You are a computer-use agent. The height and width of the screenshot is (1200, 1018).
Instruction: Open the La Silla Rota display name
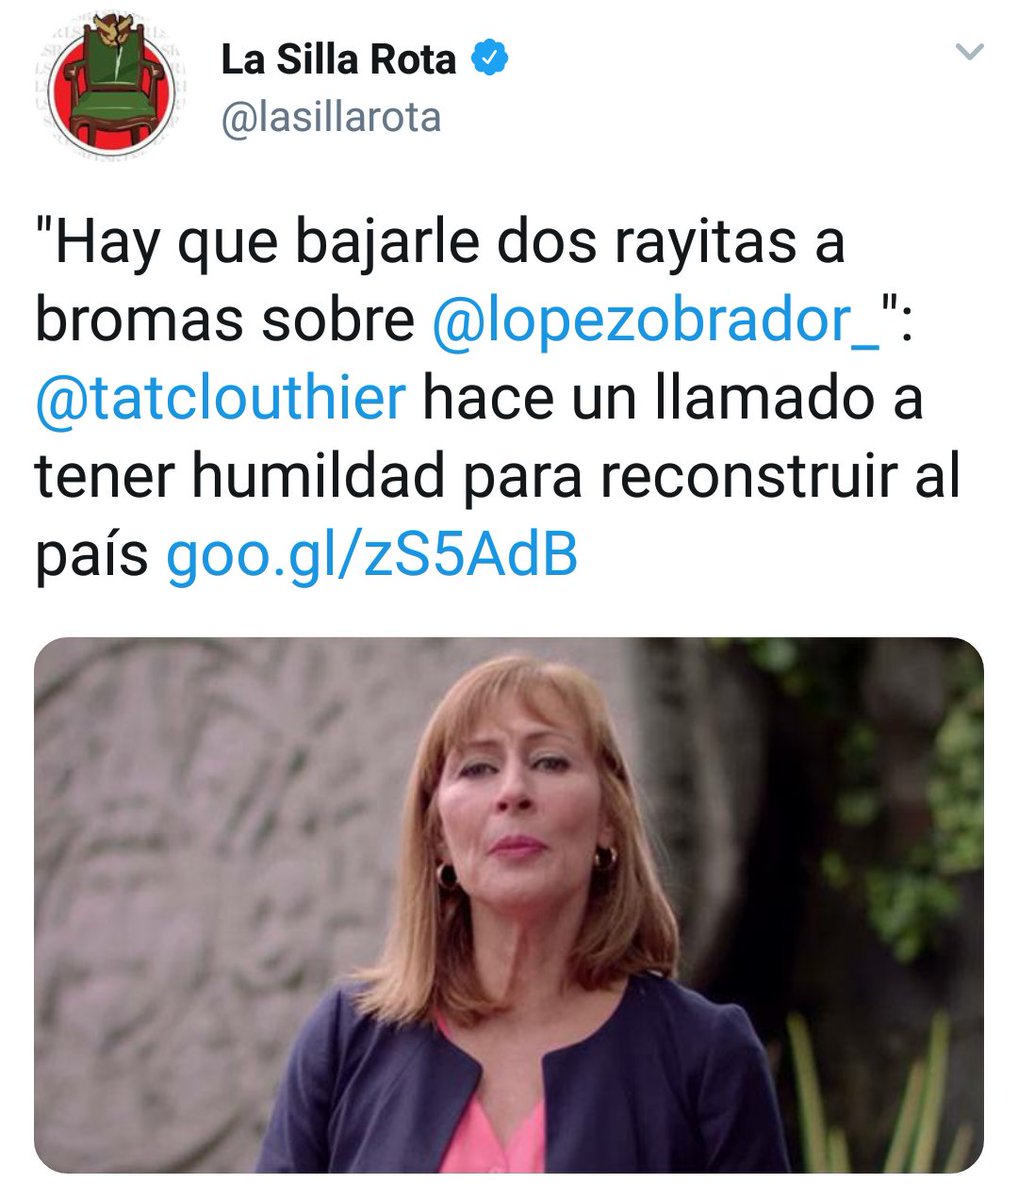click(x=338, y=60)
